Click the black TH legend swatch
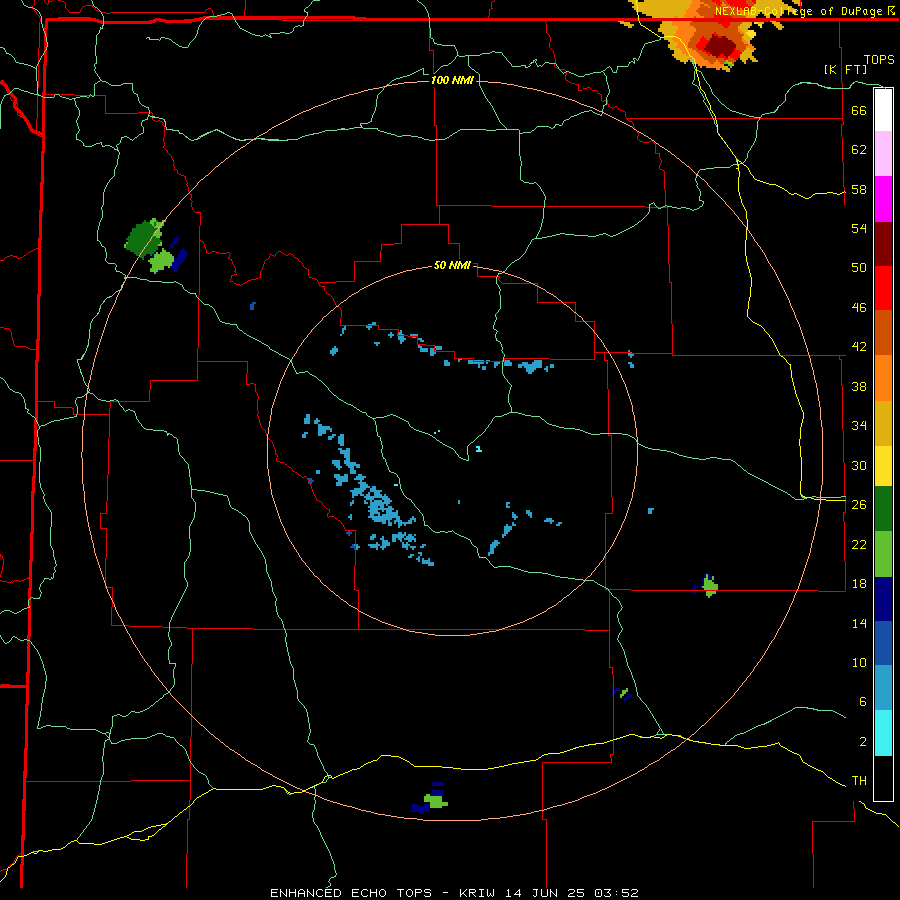 883,778
